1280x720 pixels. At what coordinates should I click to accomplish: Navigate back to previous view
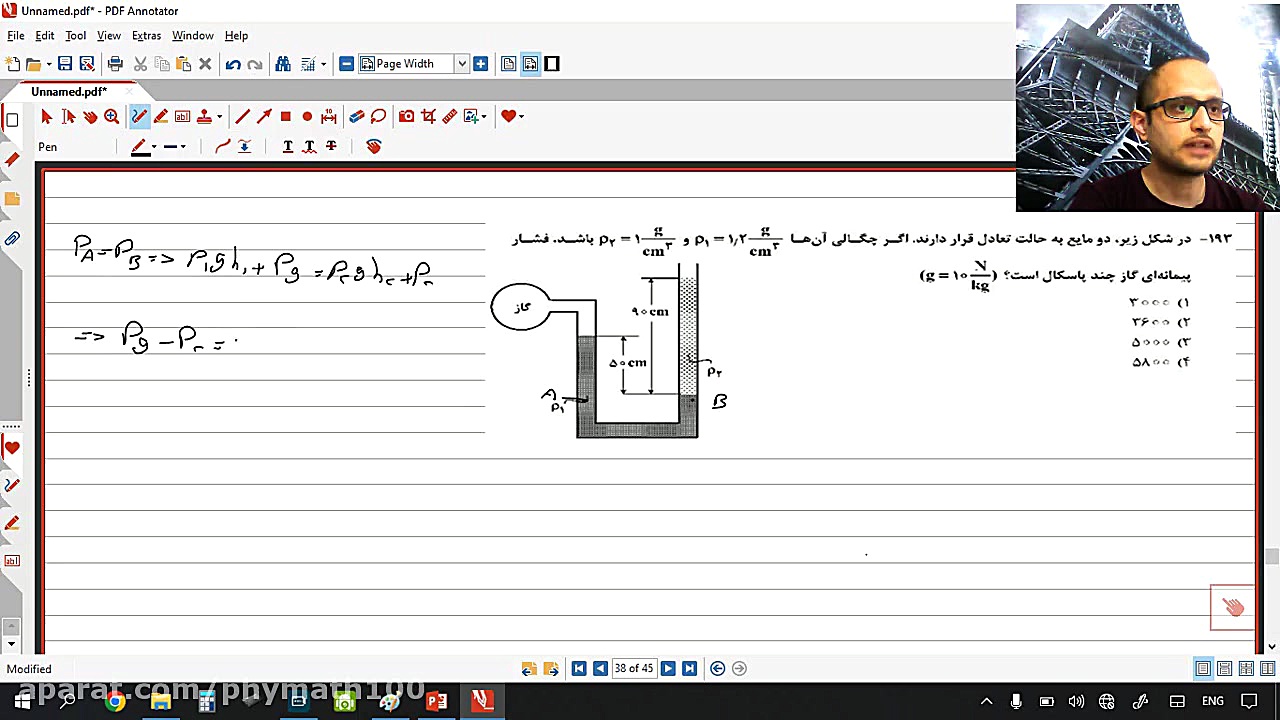718,669
